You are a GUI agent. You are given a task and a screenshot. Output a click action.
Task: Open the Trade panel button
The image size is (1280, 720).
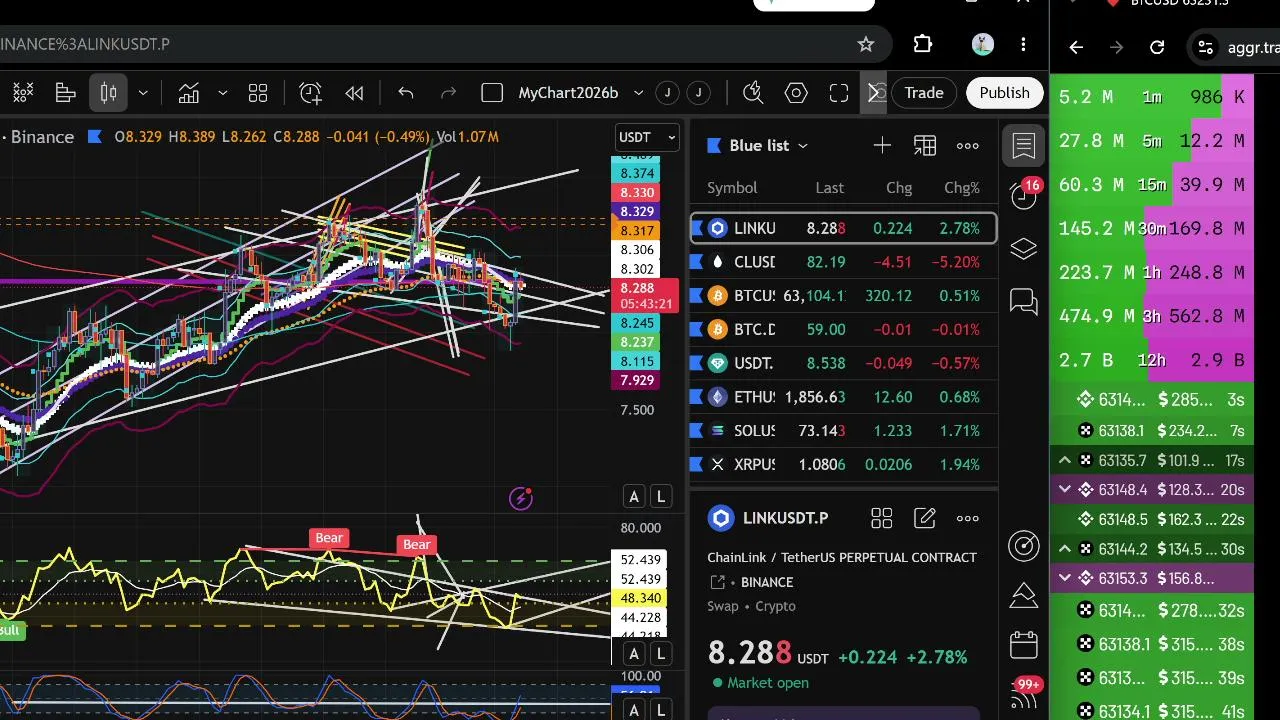tap(924, 93)
